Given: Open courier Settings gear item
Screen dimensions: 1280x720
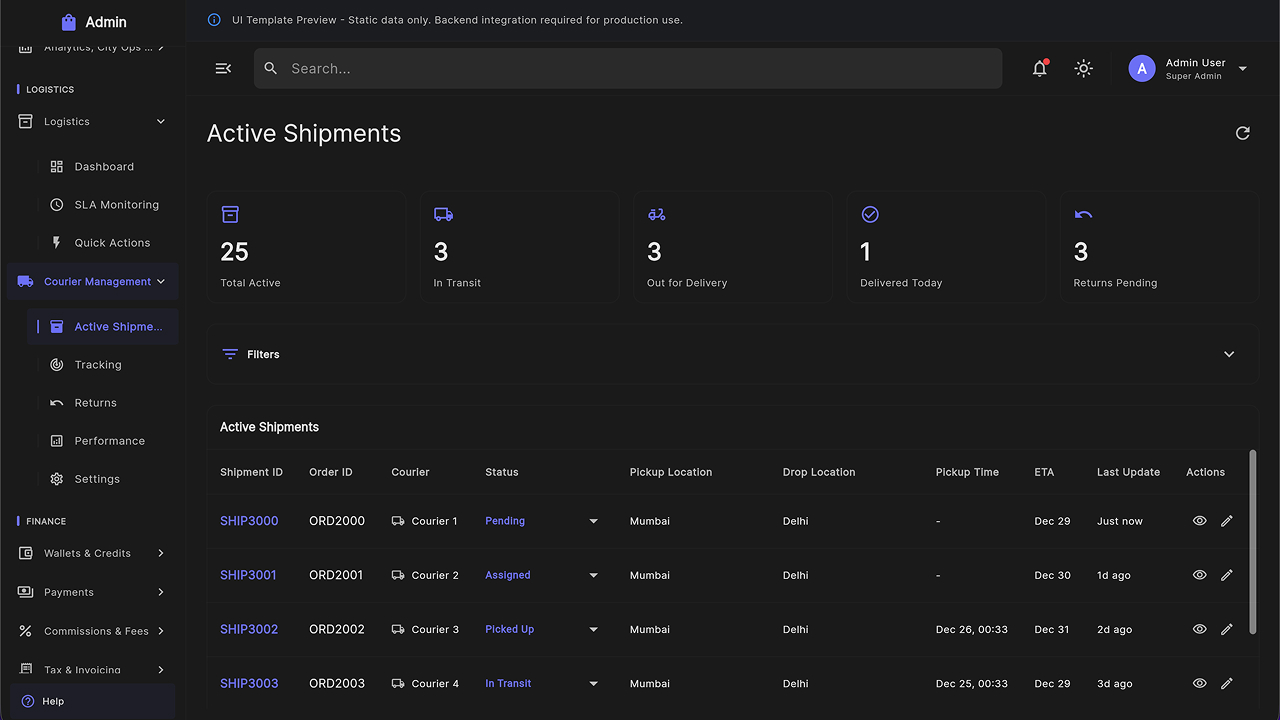Looking at the screenshot, I should (103, 478).
